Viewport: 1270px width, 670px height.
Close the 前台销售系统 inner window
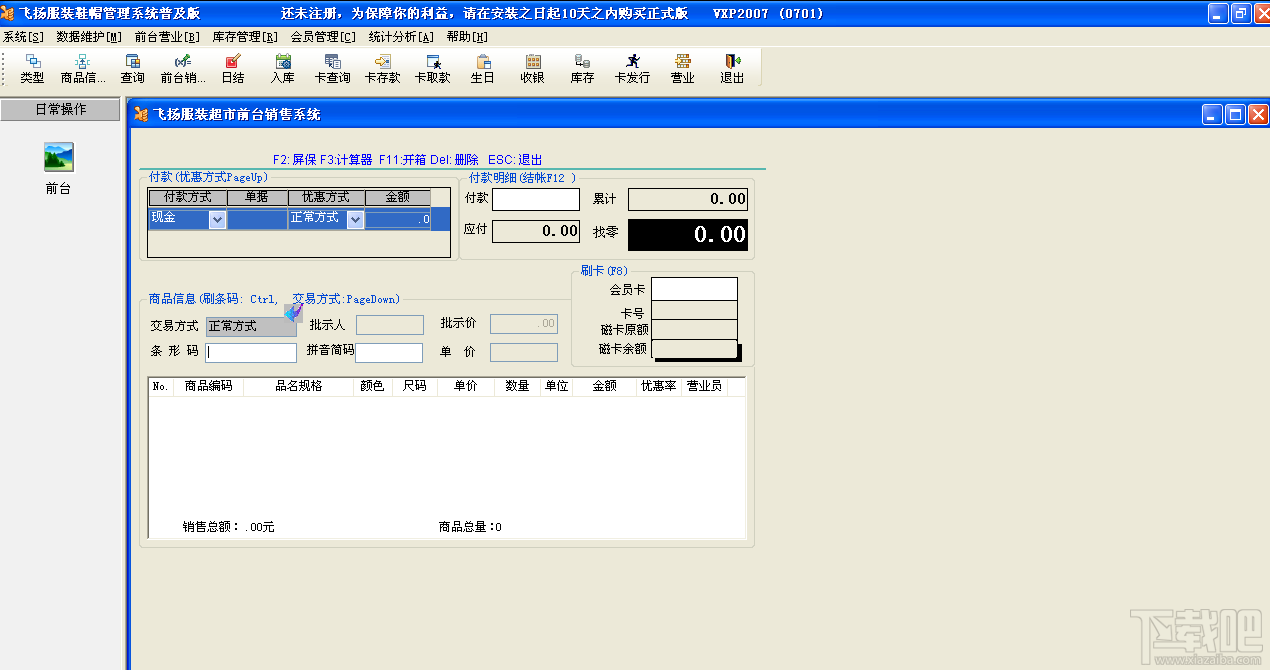1257,115
